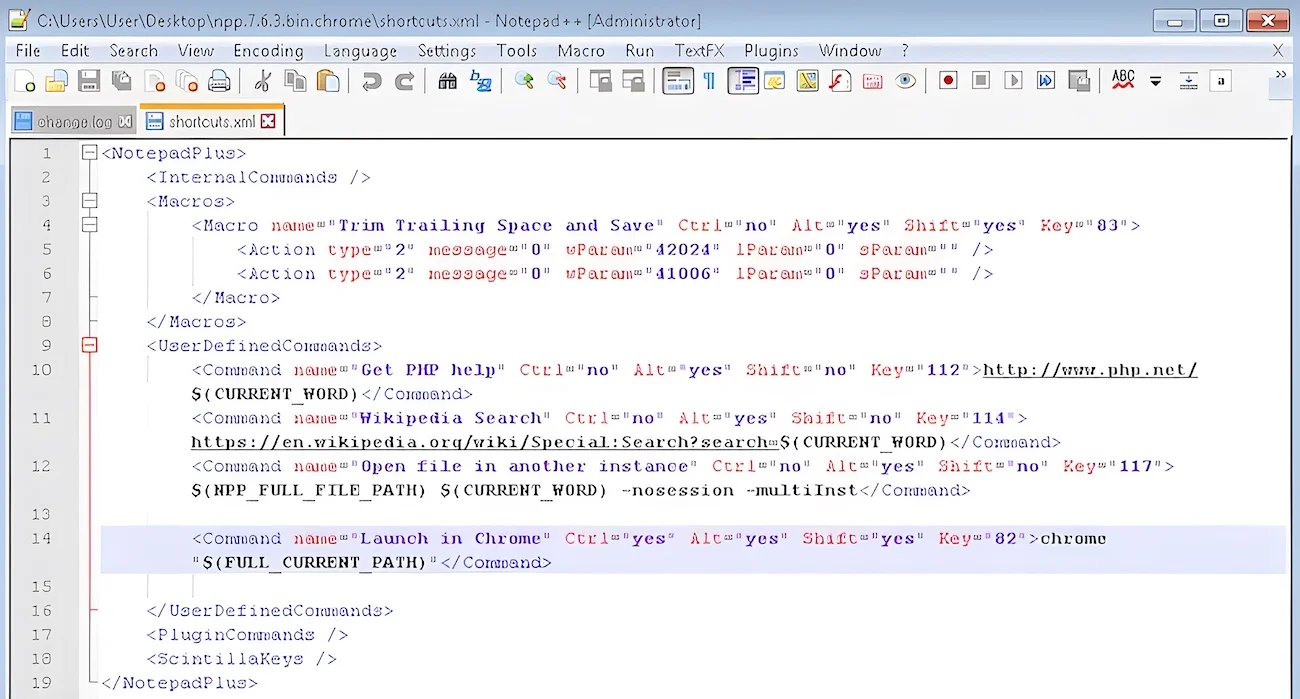Screen dimensions: 1300x699
Task: Close the shortcuts.xml tab with its red X
Action: coord(268,122)
